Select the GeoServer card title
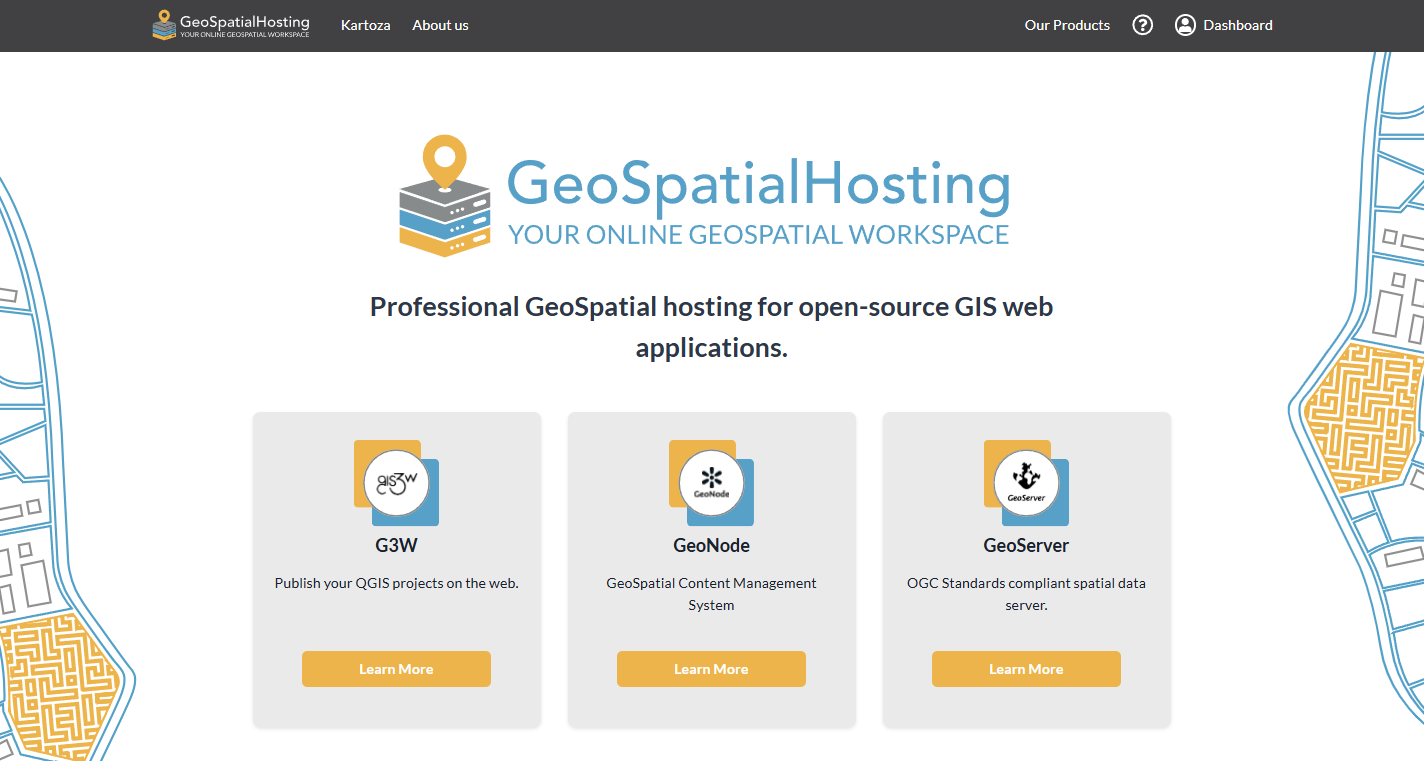1424x761 pixels. pyautogui.click(x=1026, y=546)
